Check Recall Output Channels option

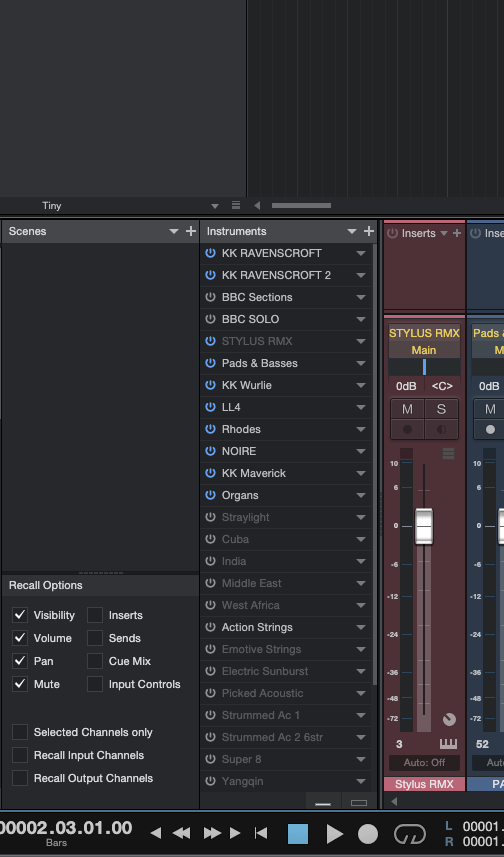(20, 778)
